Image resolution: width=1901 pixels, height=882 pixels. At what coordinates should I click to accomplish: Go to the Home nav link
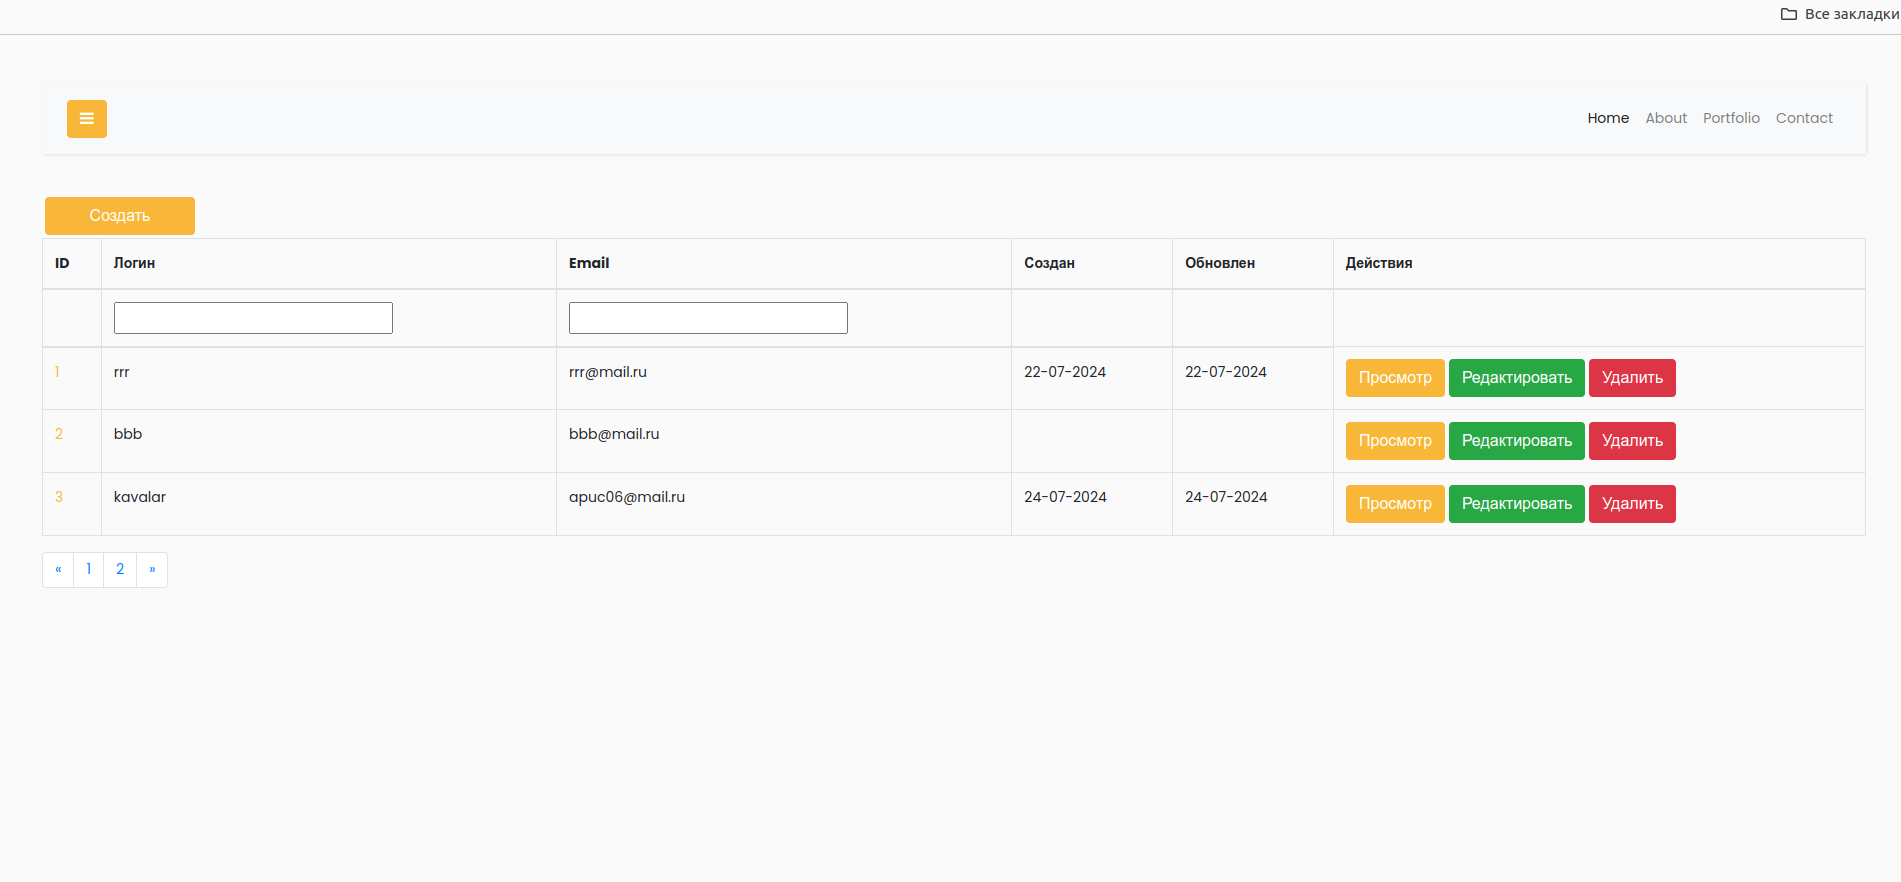click(x=1608, y=118)
